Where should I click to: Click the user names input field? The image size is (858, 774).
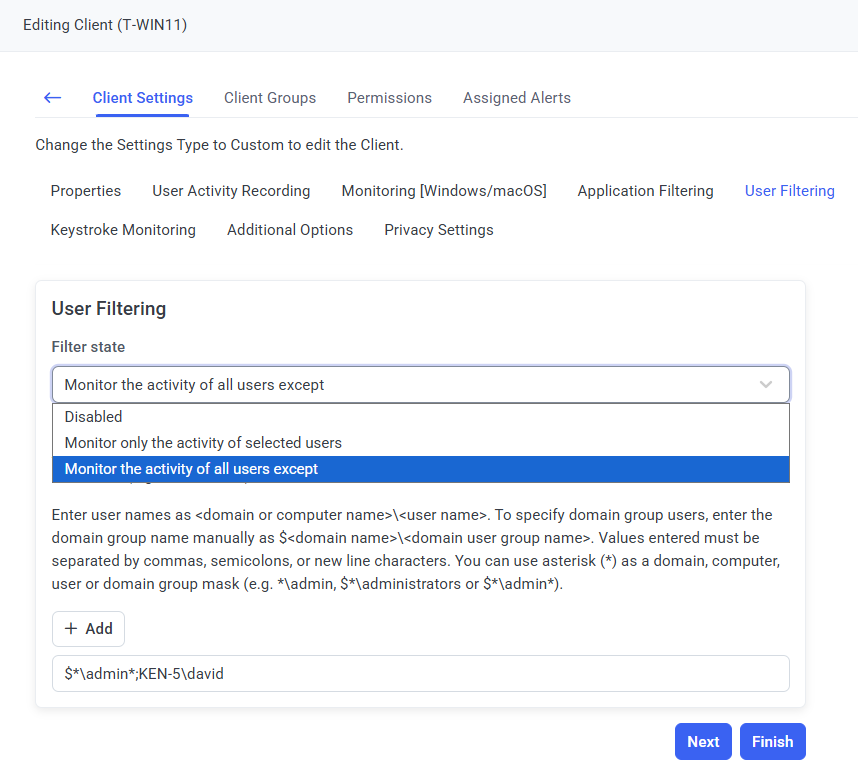click(421, 674)
